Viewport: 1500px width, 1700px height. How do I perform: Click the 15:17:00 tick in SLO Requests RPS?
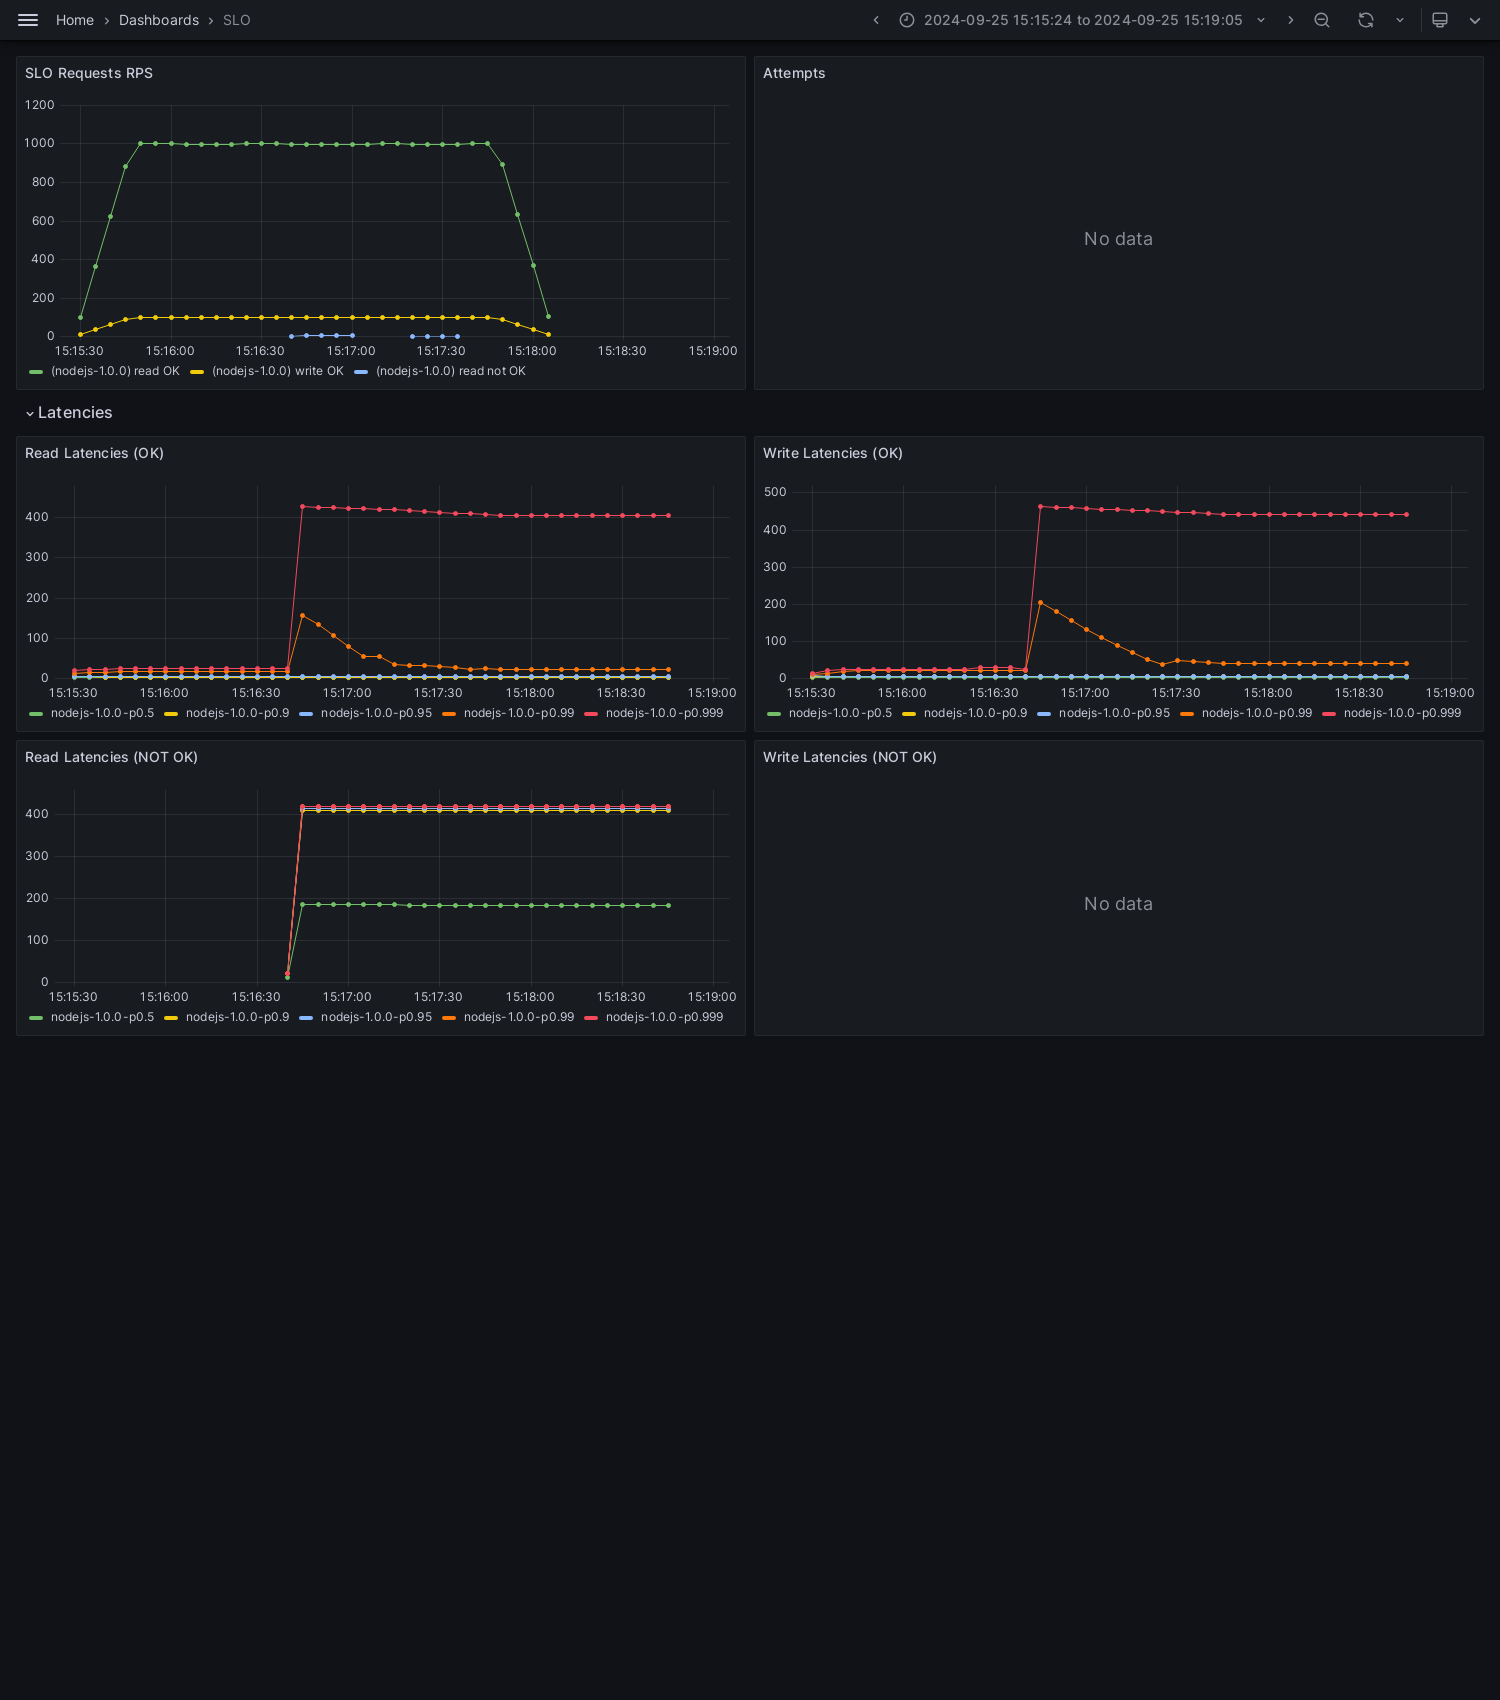351,351
